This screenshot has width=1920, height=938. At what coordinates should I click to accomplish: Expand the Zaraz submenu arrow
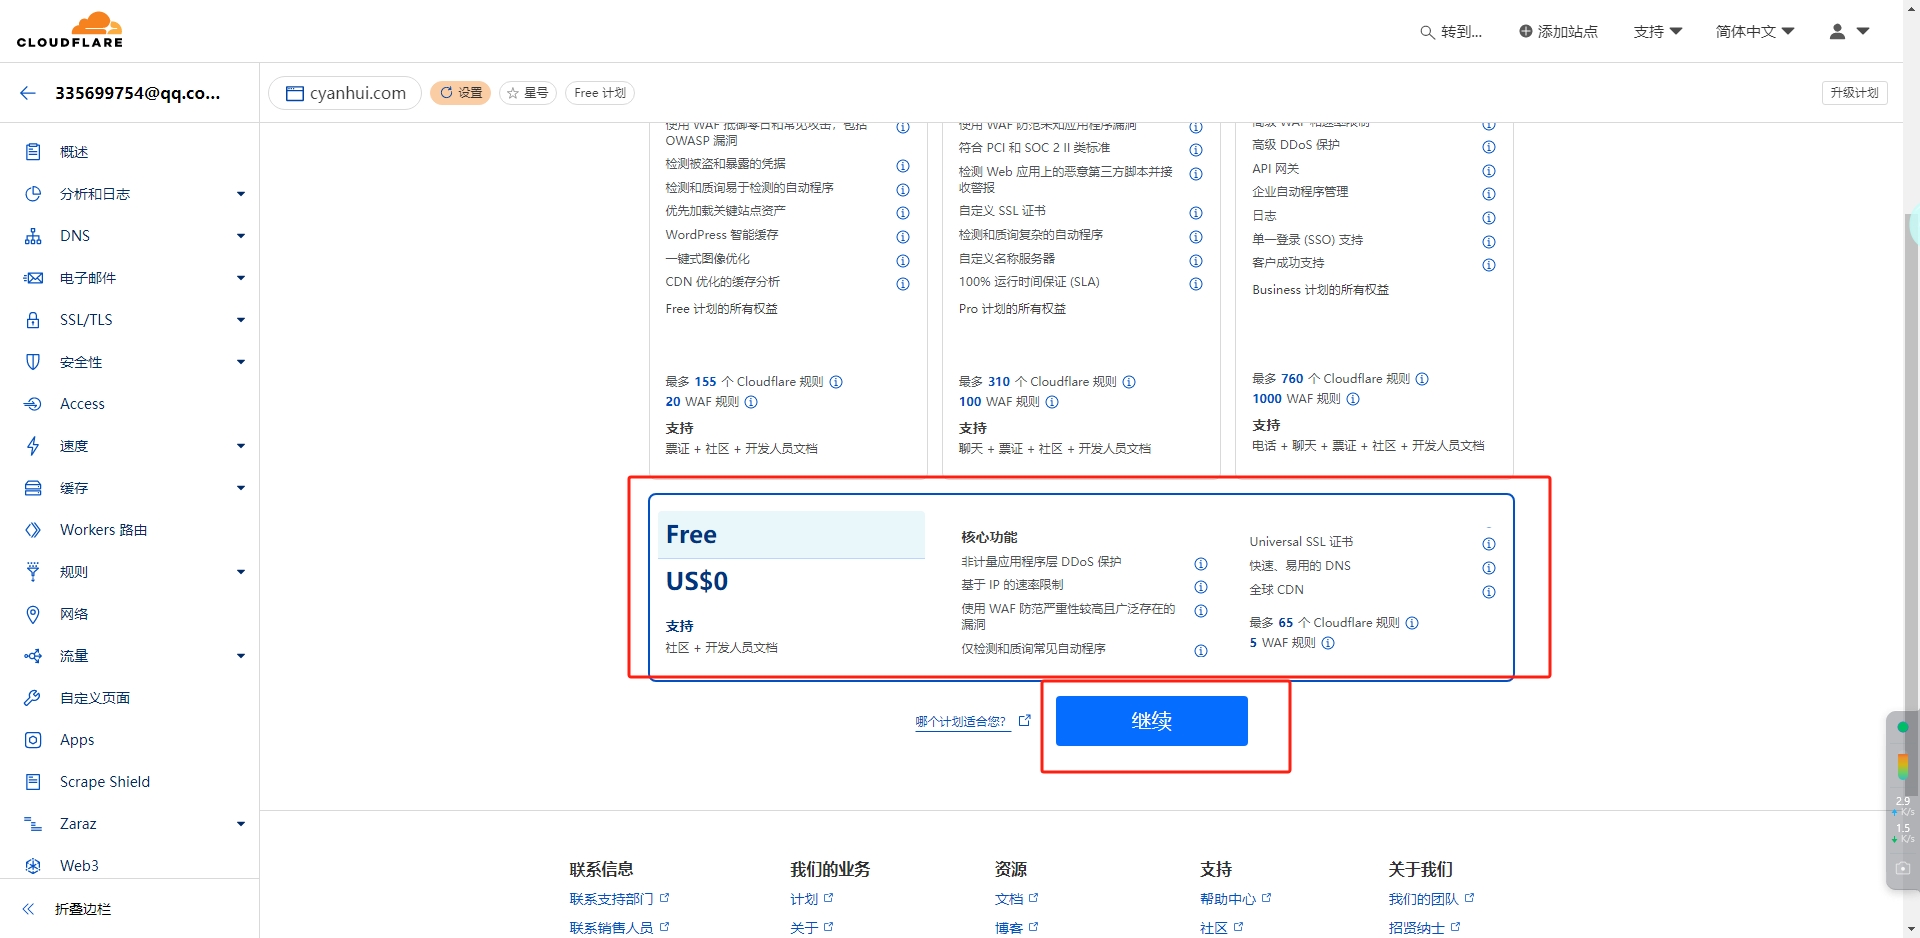tap(241, 824)
